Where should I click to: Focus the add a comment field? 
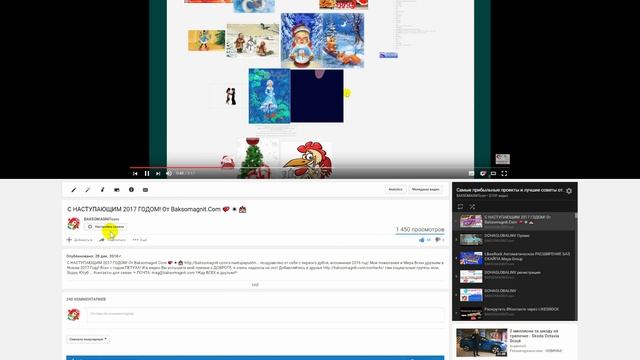click(265, 314)
